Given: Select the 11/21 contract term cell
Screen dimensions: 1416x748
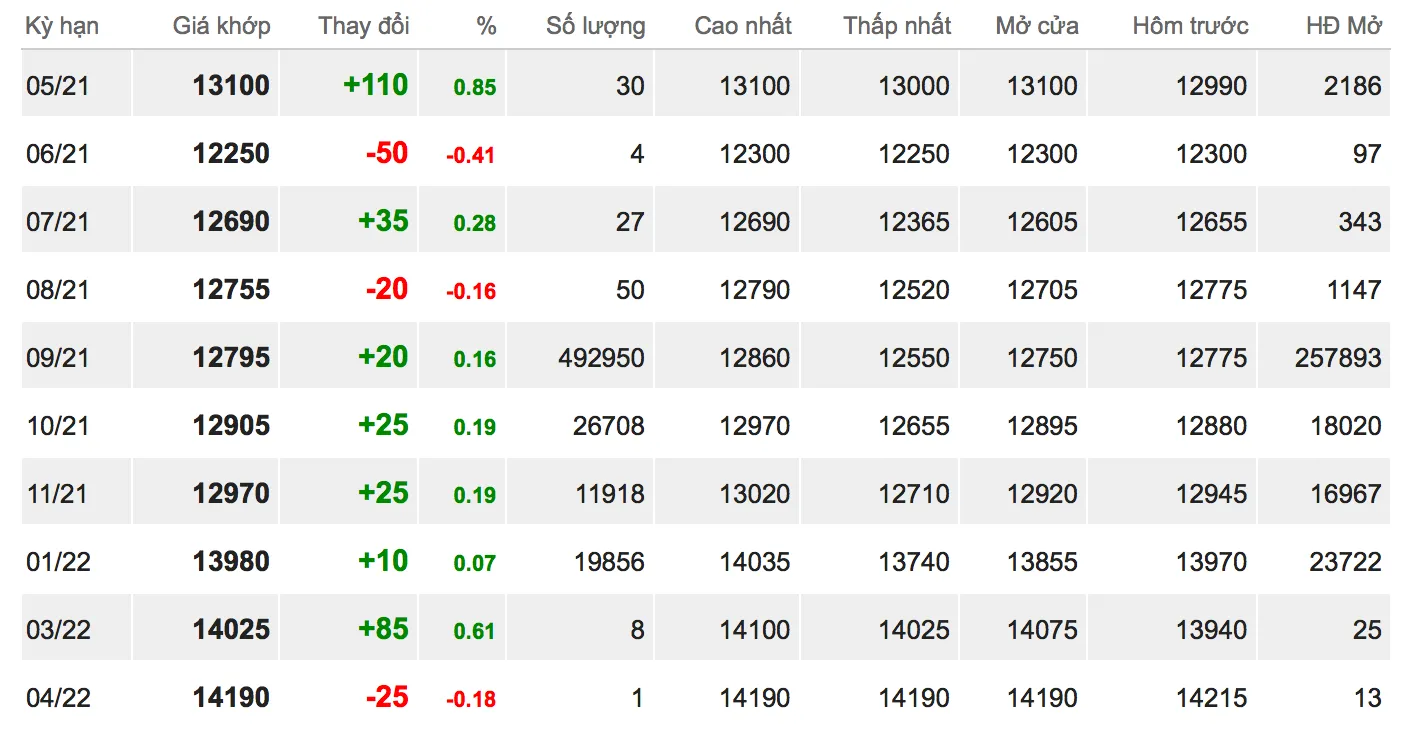Looking at the screenshot, I should tap(76, 493).
